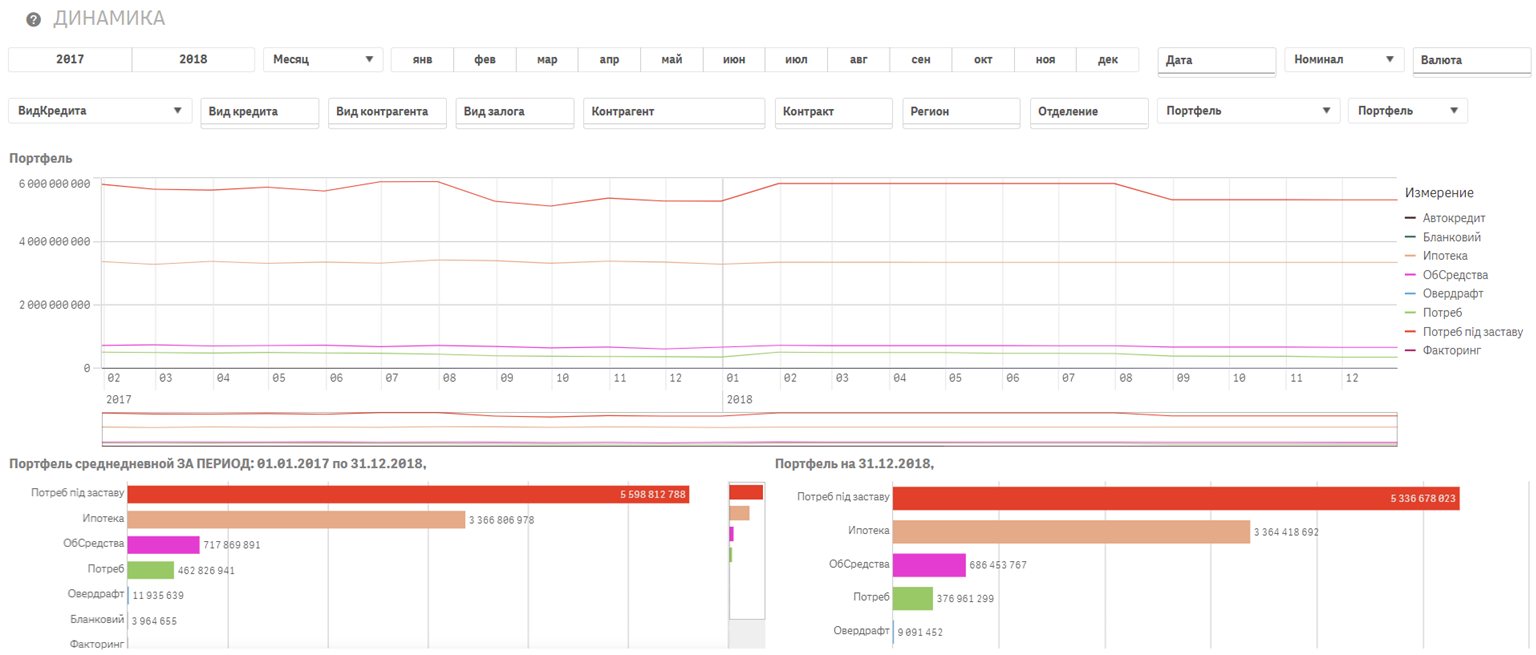Image resolution: width=1536 pixels, height=655 pixels.
Task: Open the Регион filter field
Action: [x=960, y=112]
